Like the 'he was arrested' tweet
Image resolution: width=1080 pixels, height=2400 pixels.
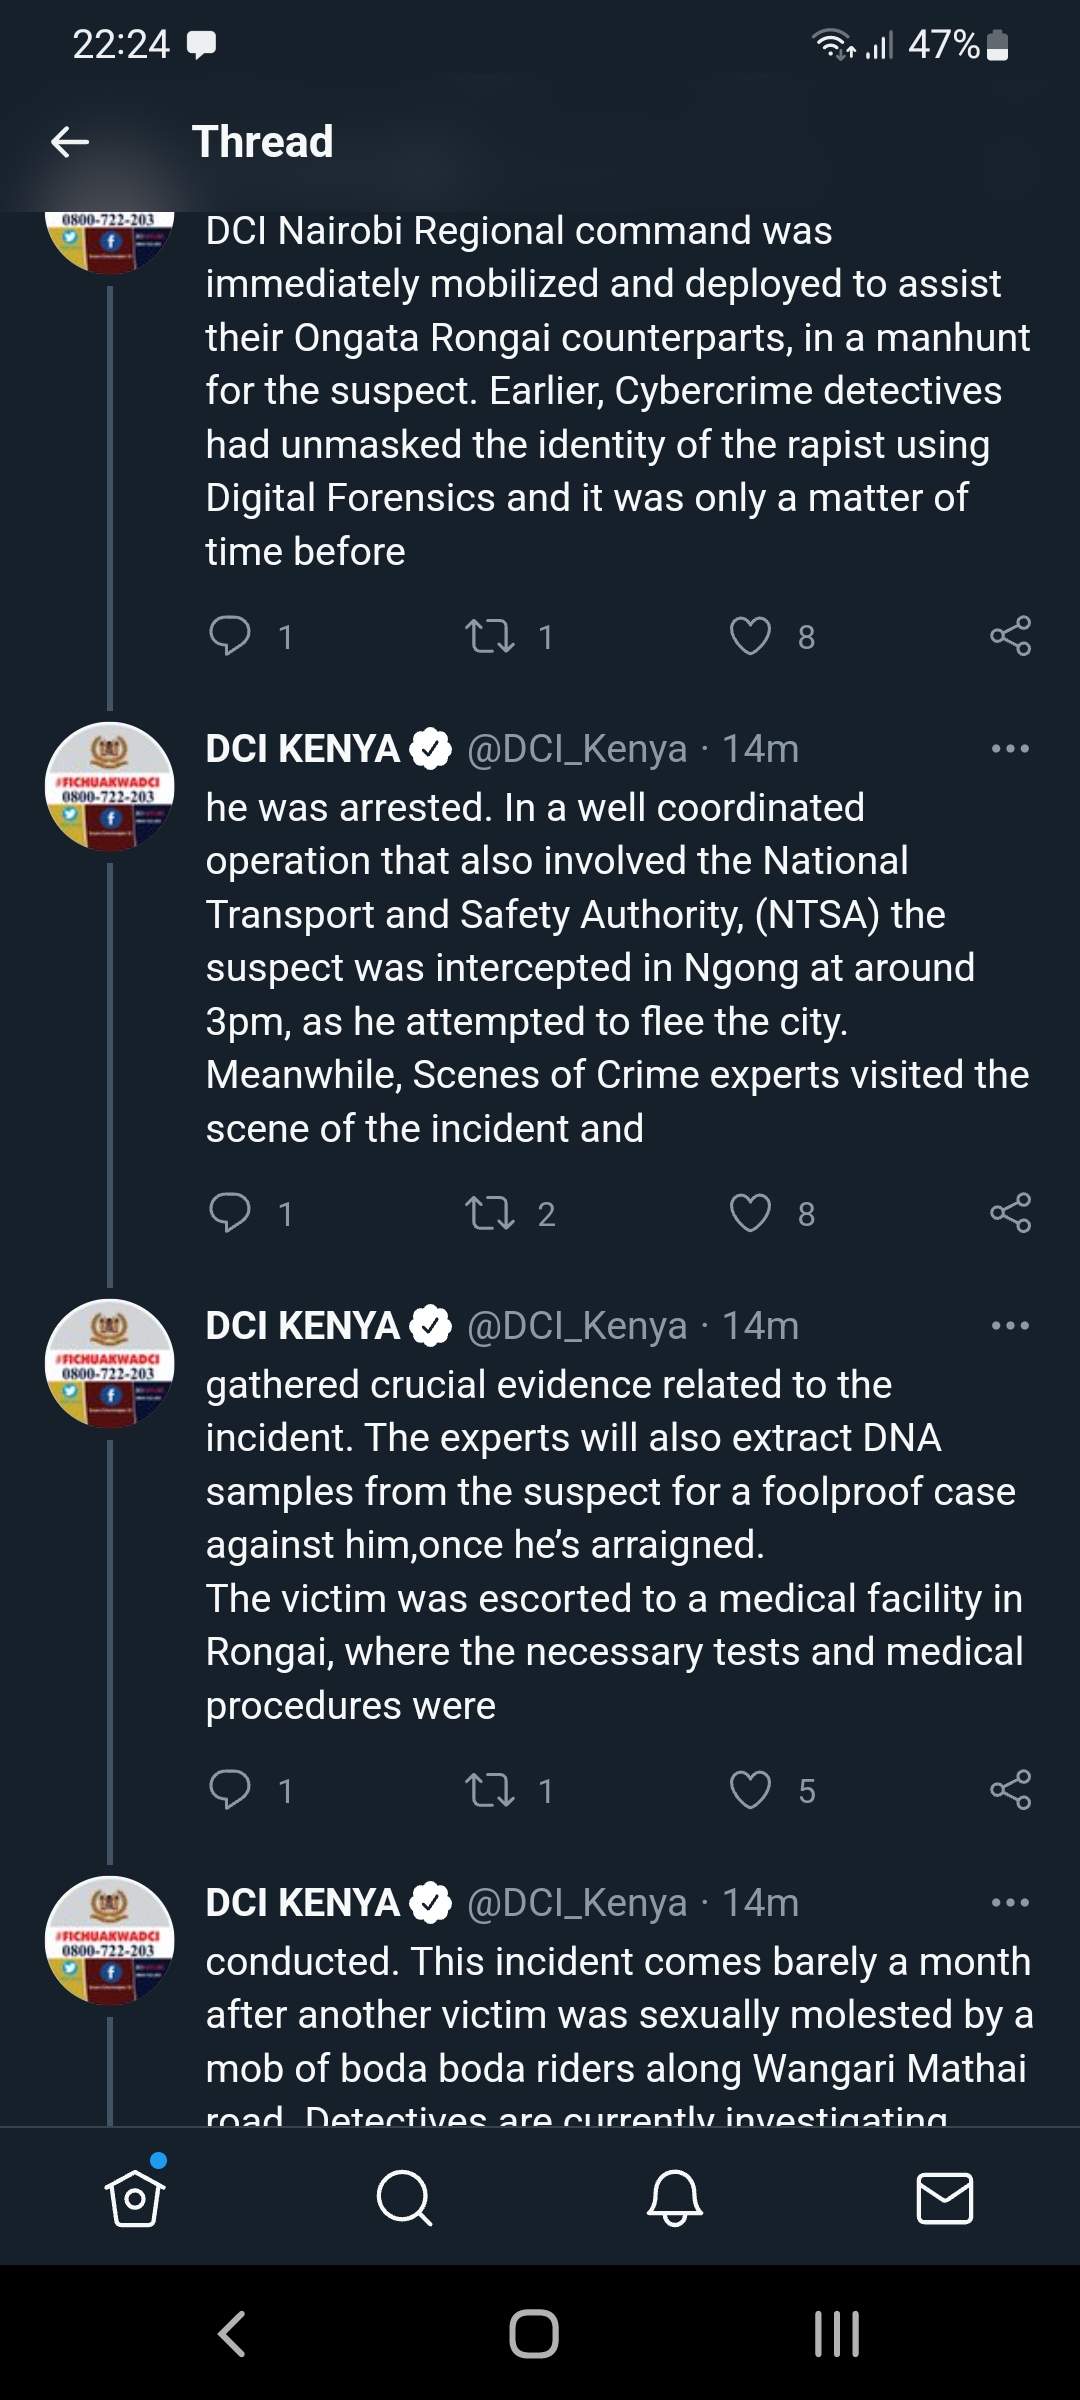pos(750,1213)
